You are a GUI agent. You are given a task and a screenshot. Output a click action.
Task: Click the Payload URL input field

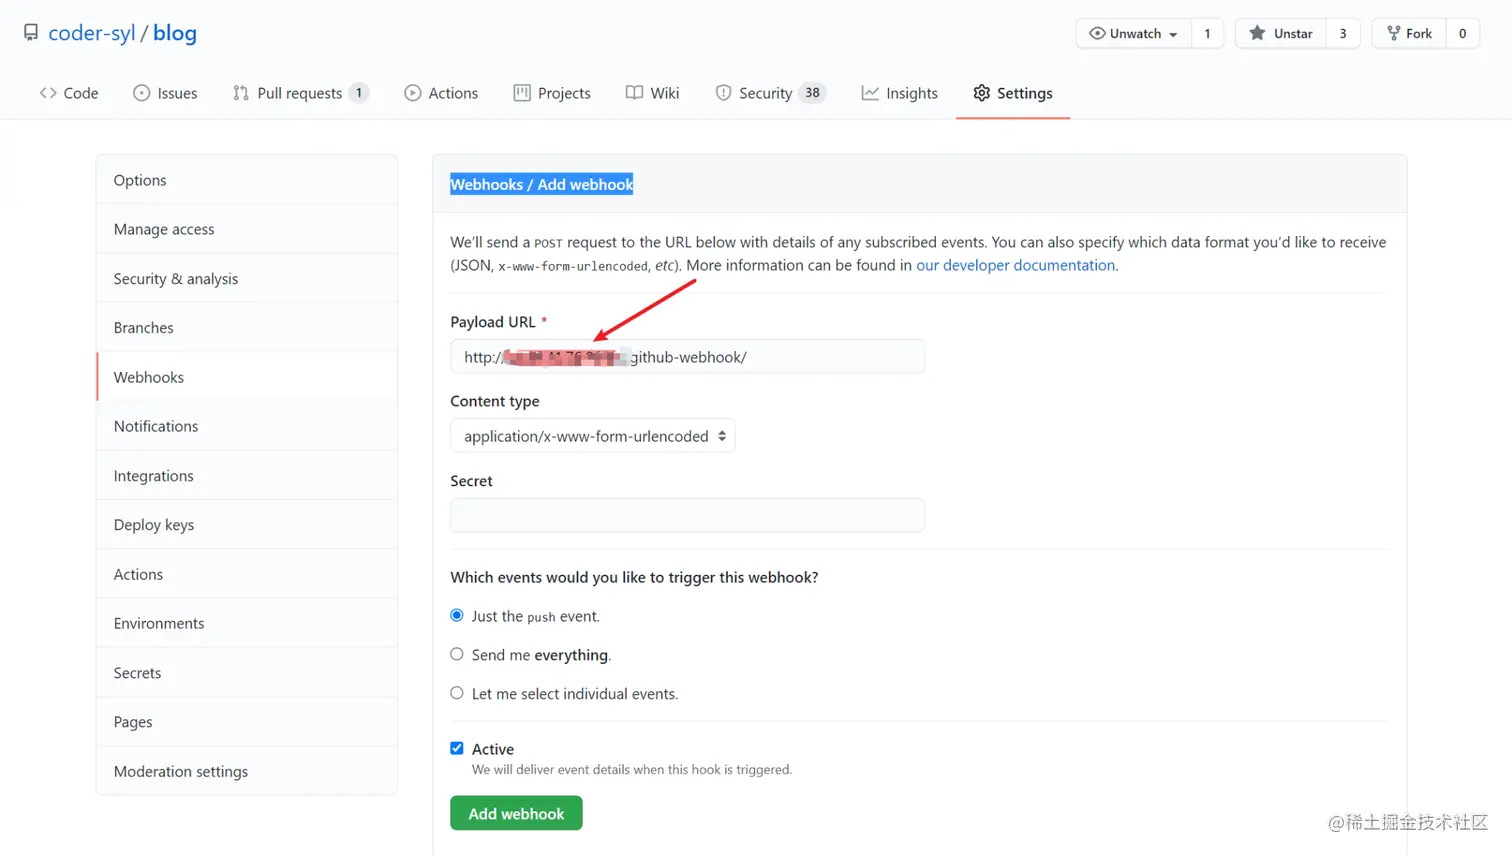(687, 357)
